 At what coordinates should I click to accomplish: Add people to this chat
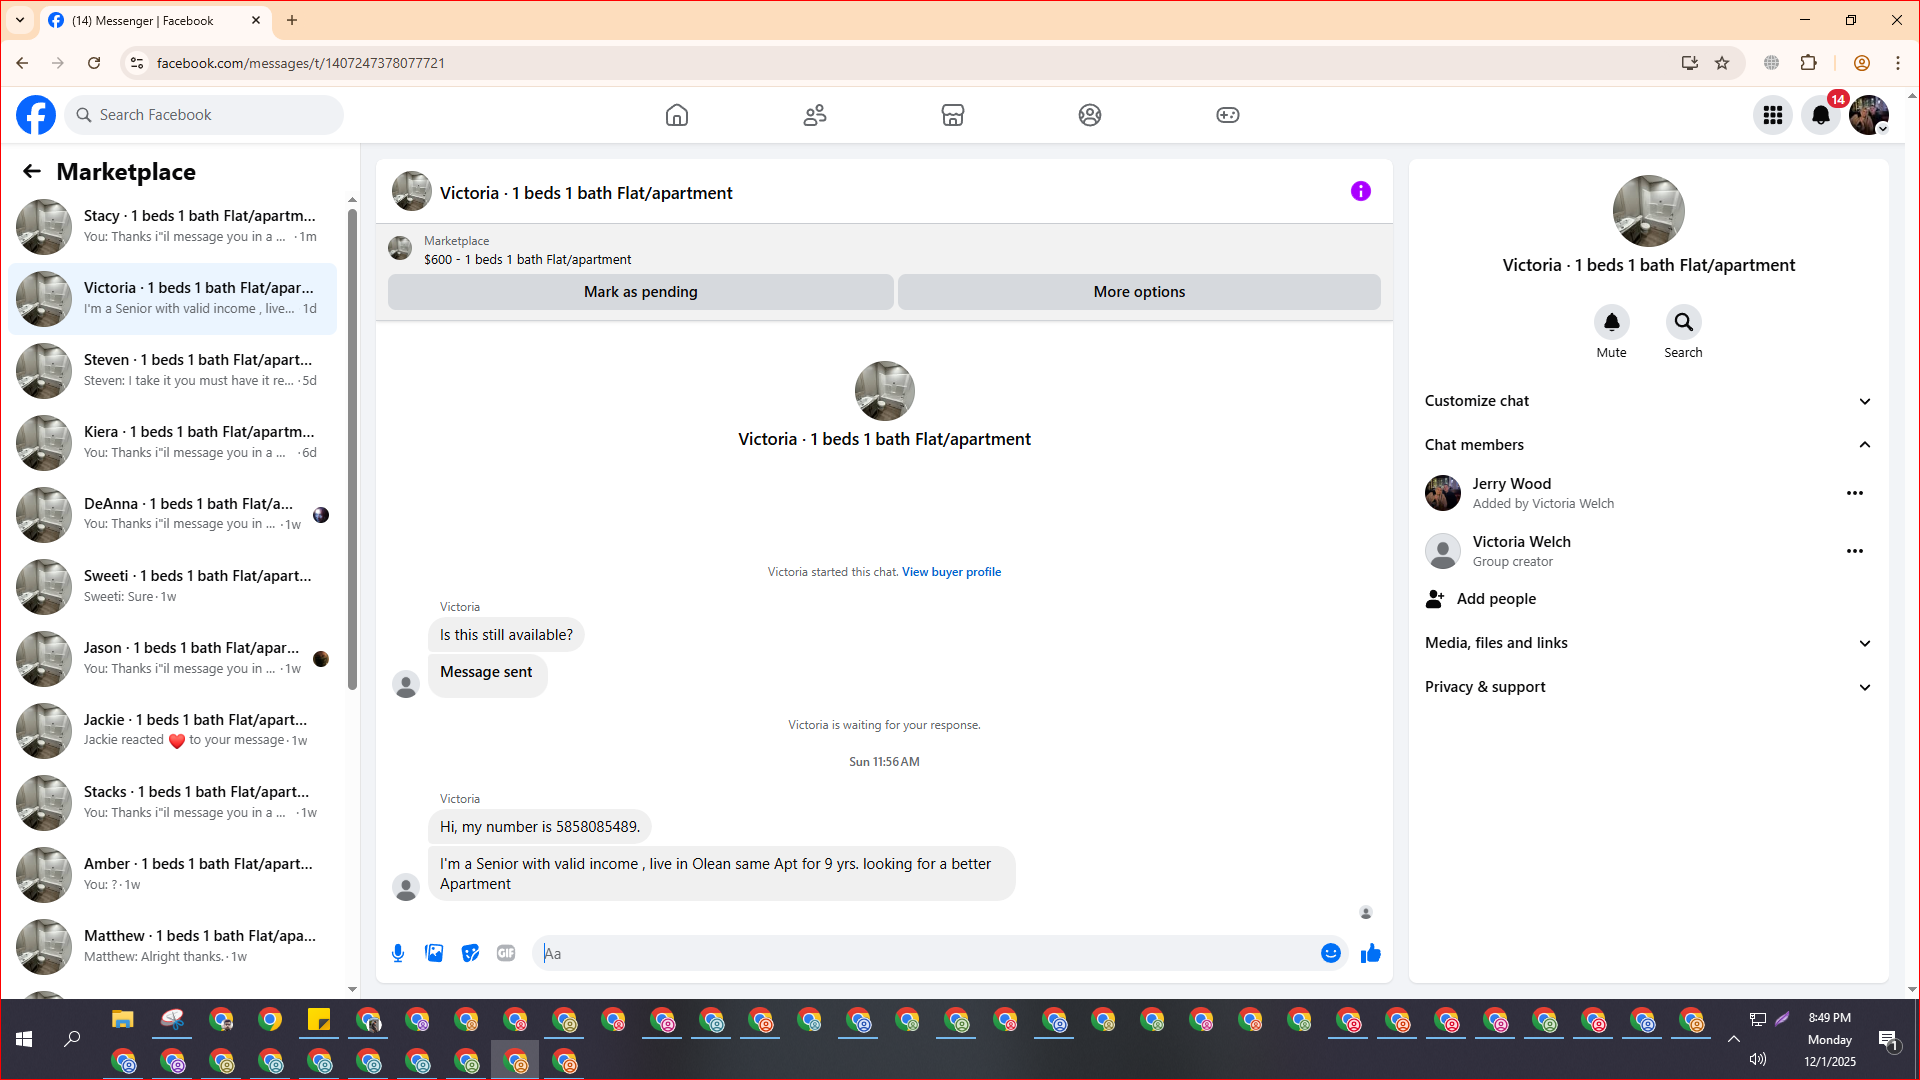tap(1648, 599)
